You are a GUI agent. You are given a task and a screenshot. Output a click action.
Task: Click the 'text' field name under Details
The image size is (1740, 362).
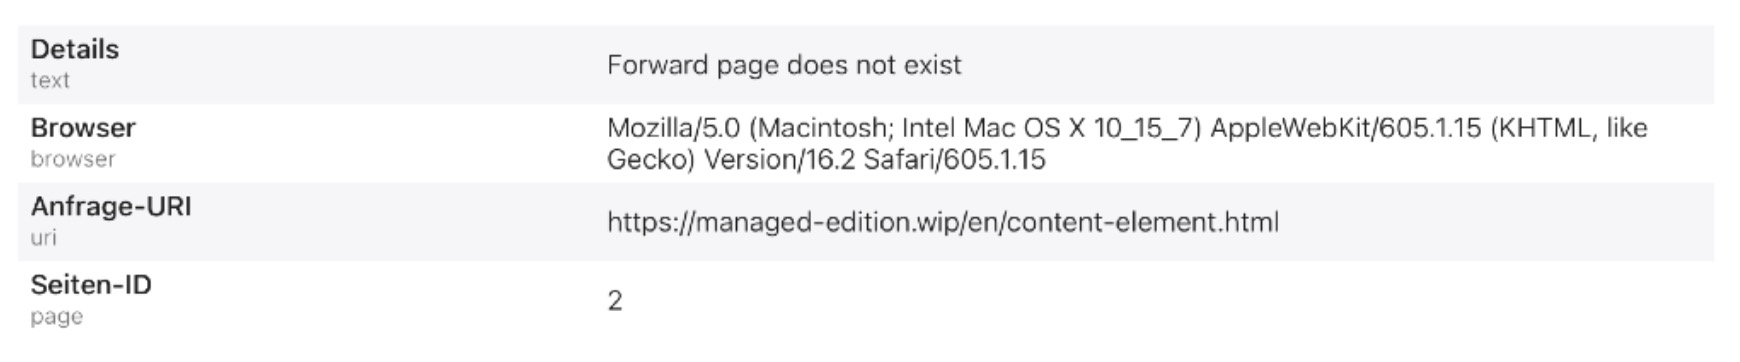pos(50,81)
